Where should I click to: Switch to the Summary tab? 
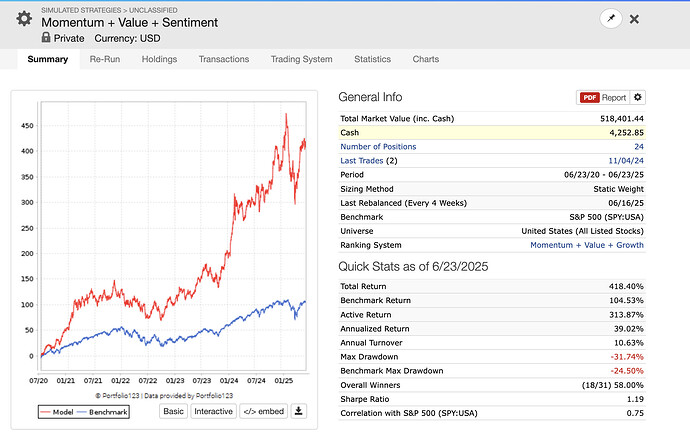48,59
